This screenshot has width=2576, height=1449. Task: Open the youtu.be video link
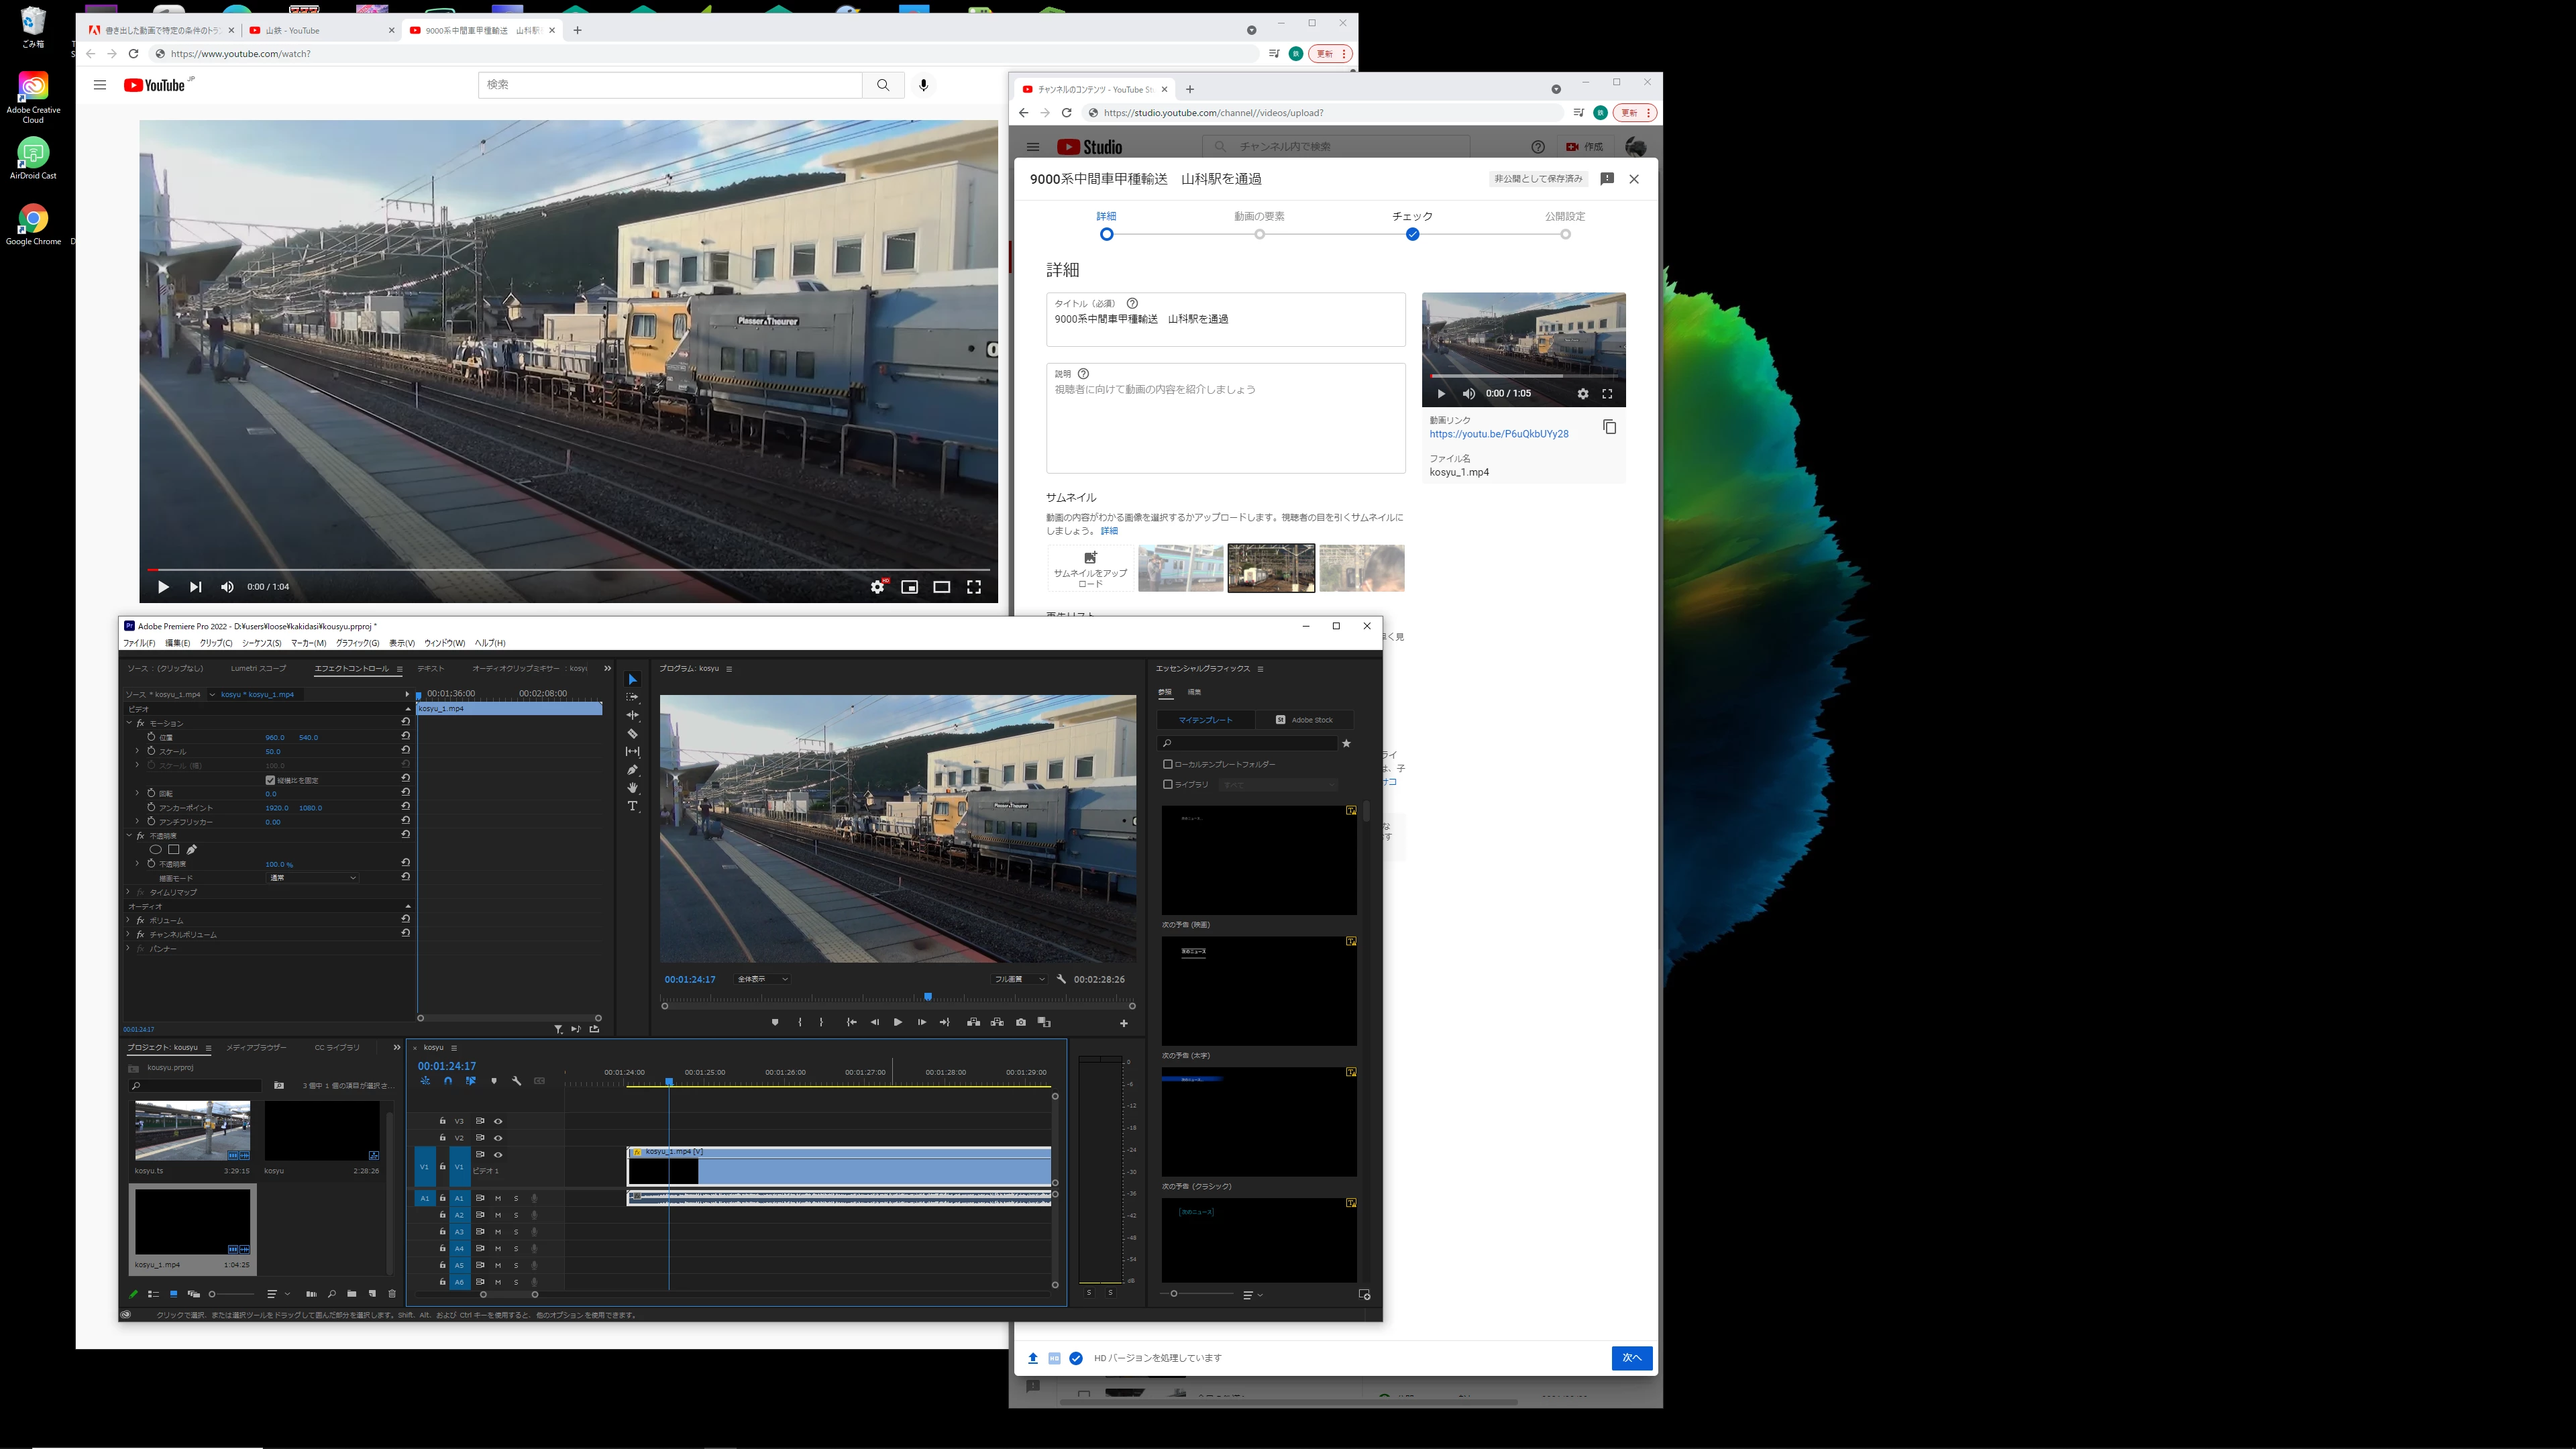coord(1498,434)
